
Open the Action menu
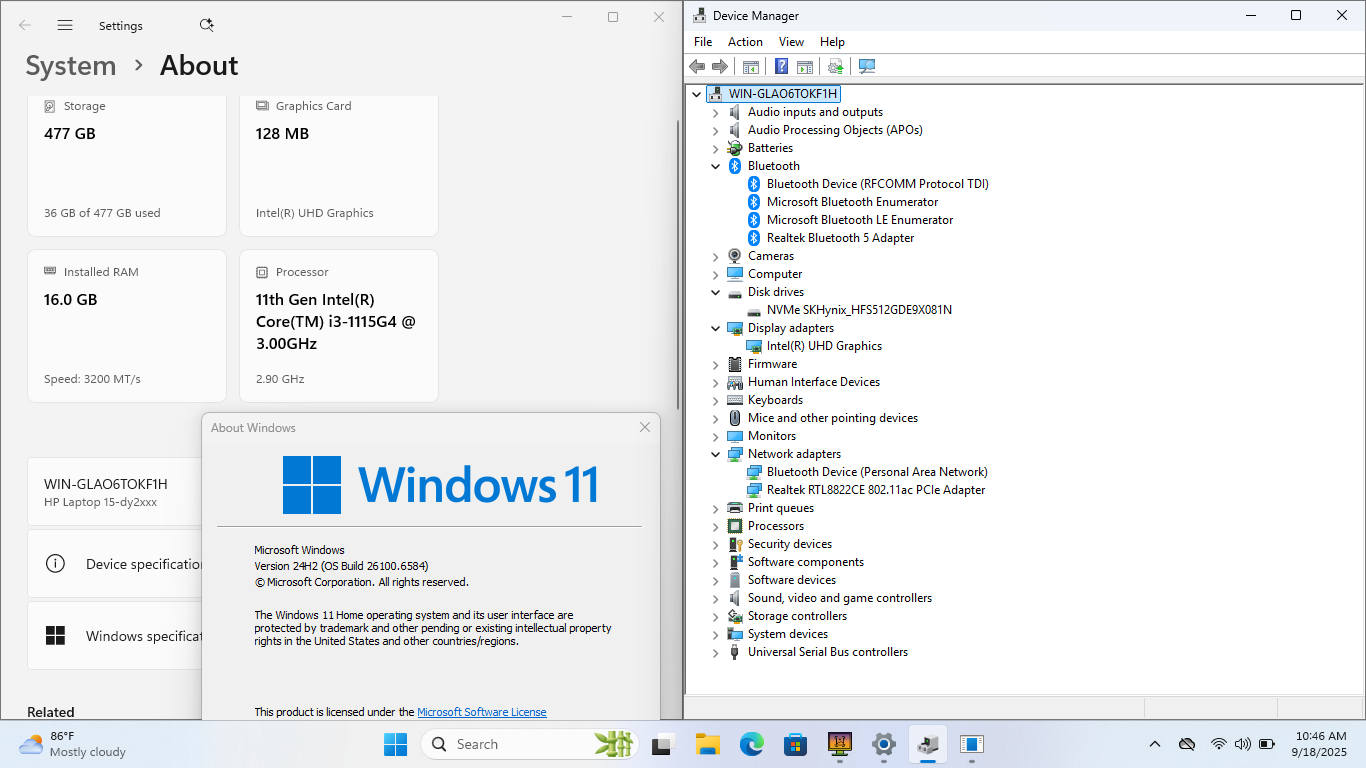[x=745, y=42]
